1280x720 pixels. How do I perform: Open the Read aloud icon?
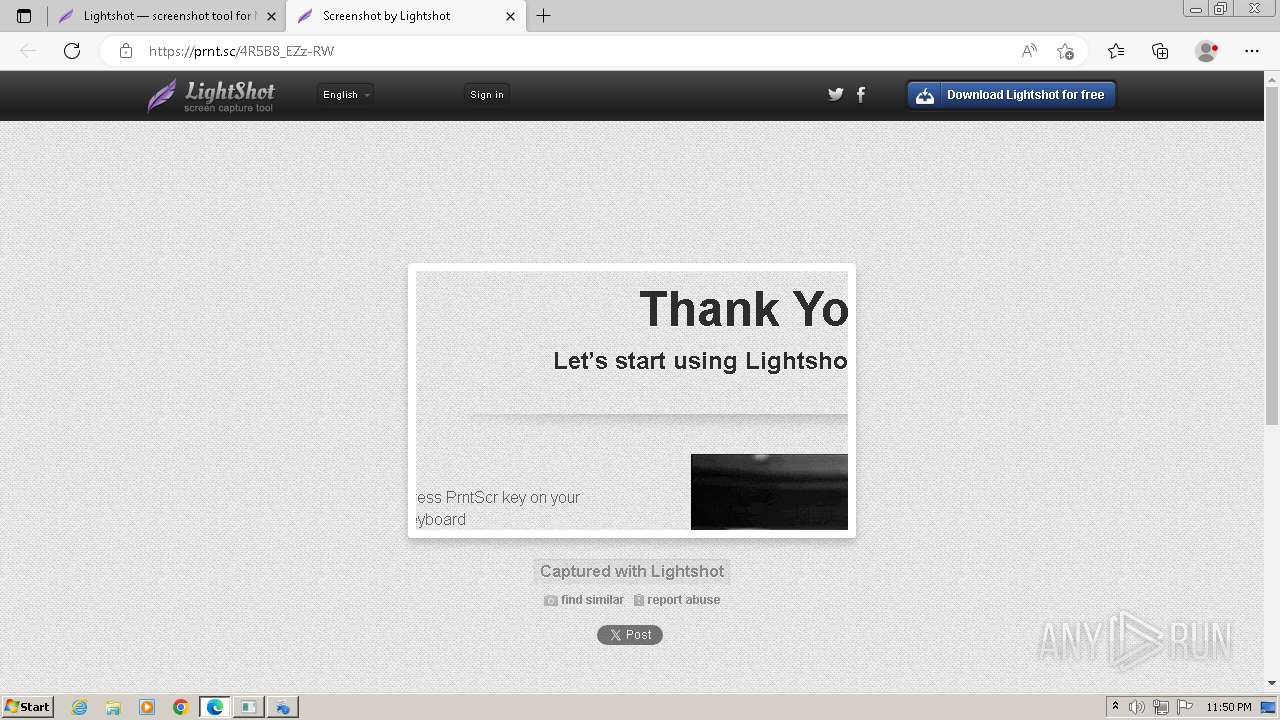point(1029,51)
